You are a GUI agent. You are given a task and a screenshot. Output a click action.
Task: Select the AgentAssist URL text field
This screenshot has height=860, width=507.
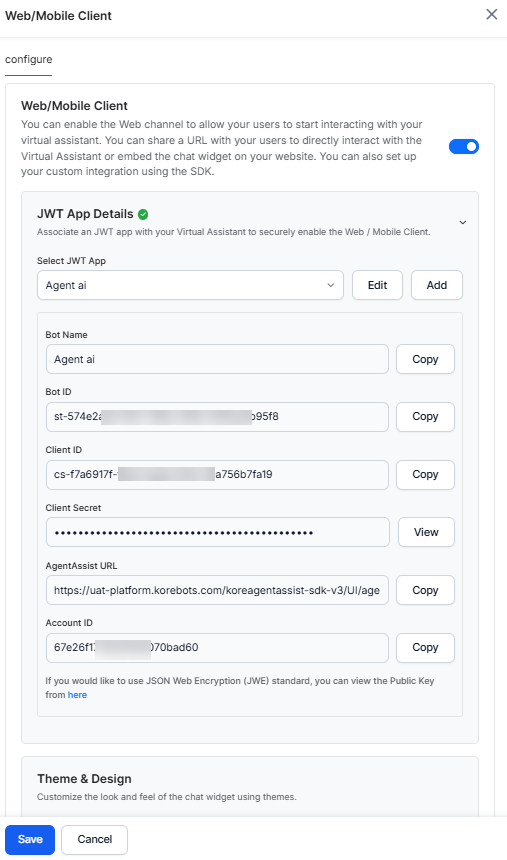217,590
